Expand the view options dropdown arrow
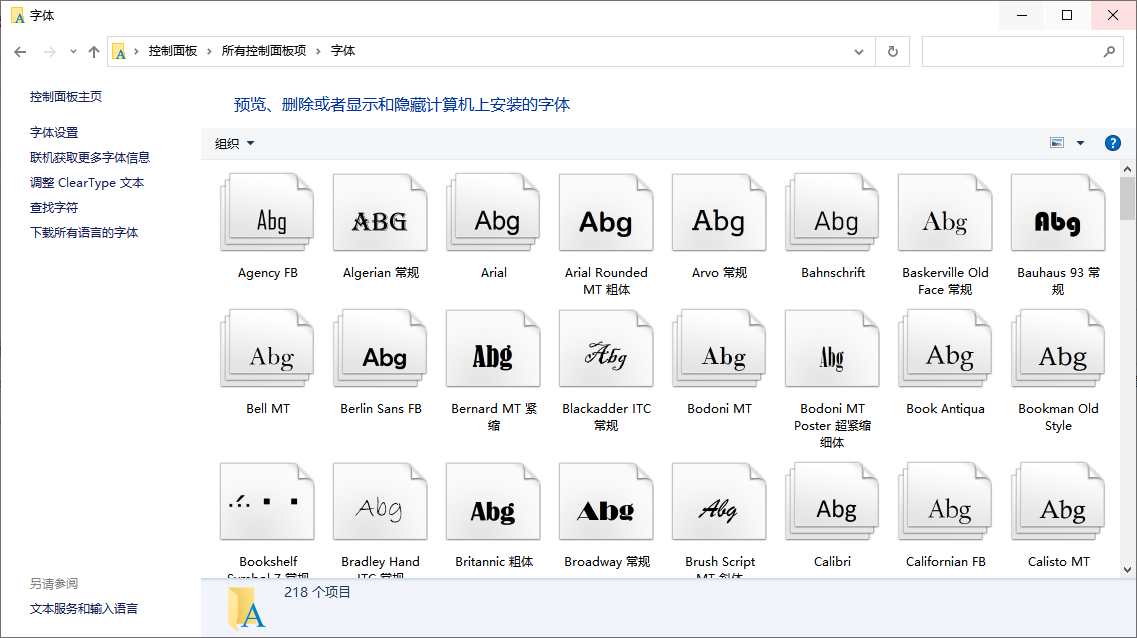This screenshot has width=1137, height=638. pyautogui.click(x=1080, y=143)
